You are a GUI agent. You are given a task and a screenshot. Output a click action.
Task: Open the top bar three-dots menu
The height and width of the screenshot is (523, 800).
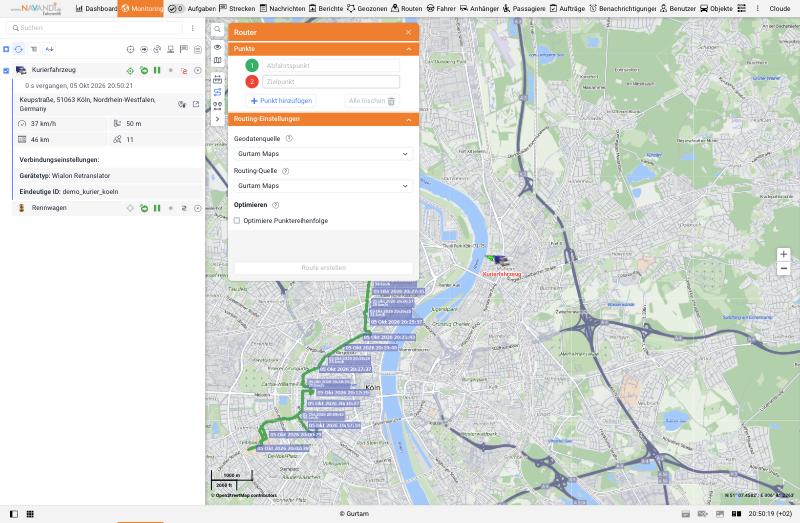758,9
